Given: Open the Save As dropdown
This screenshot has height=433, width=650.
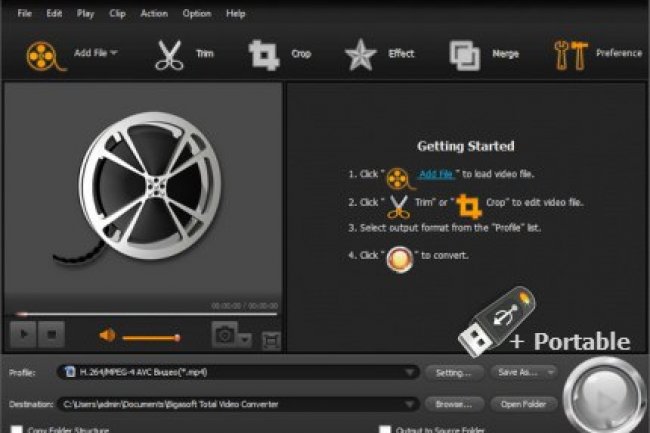Looking at the screenshot, I should 523,372.
